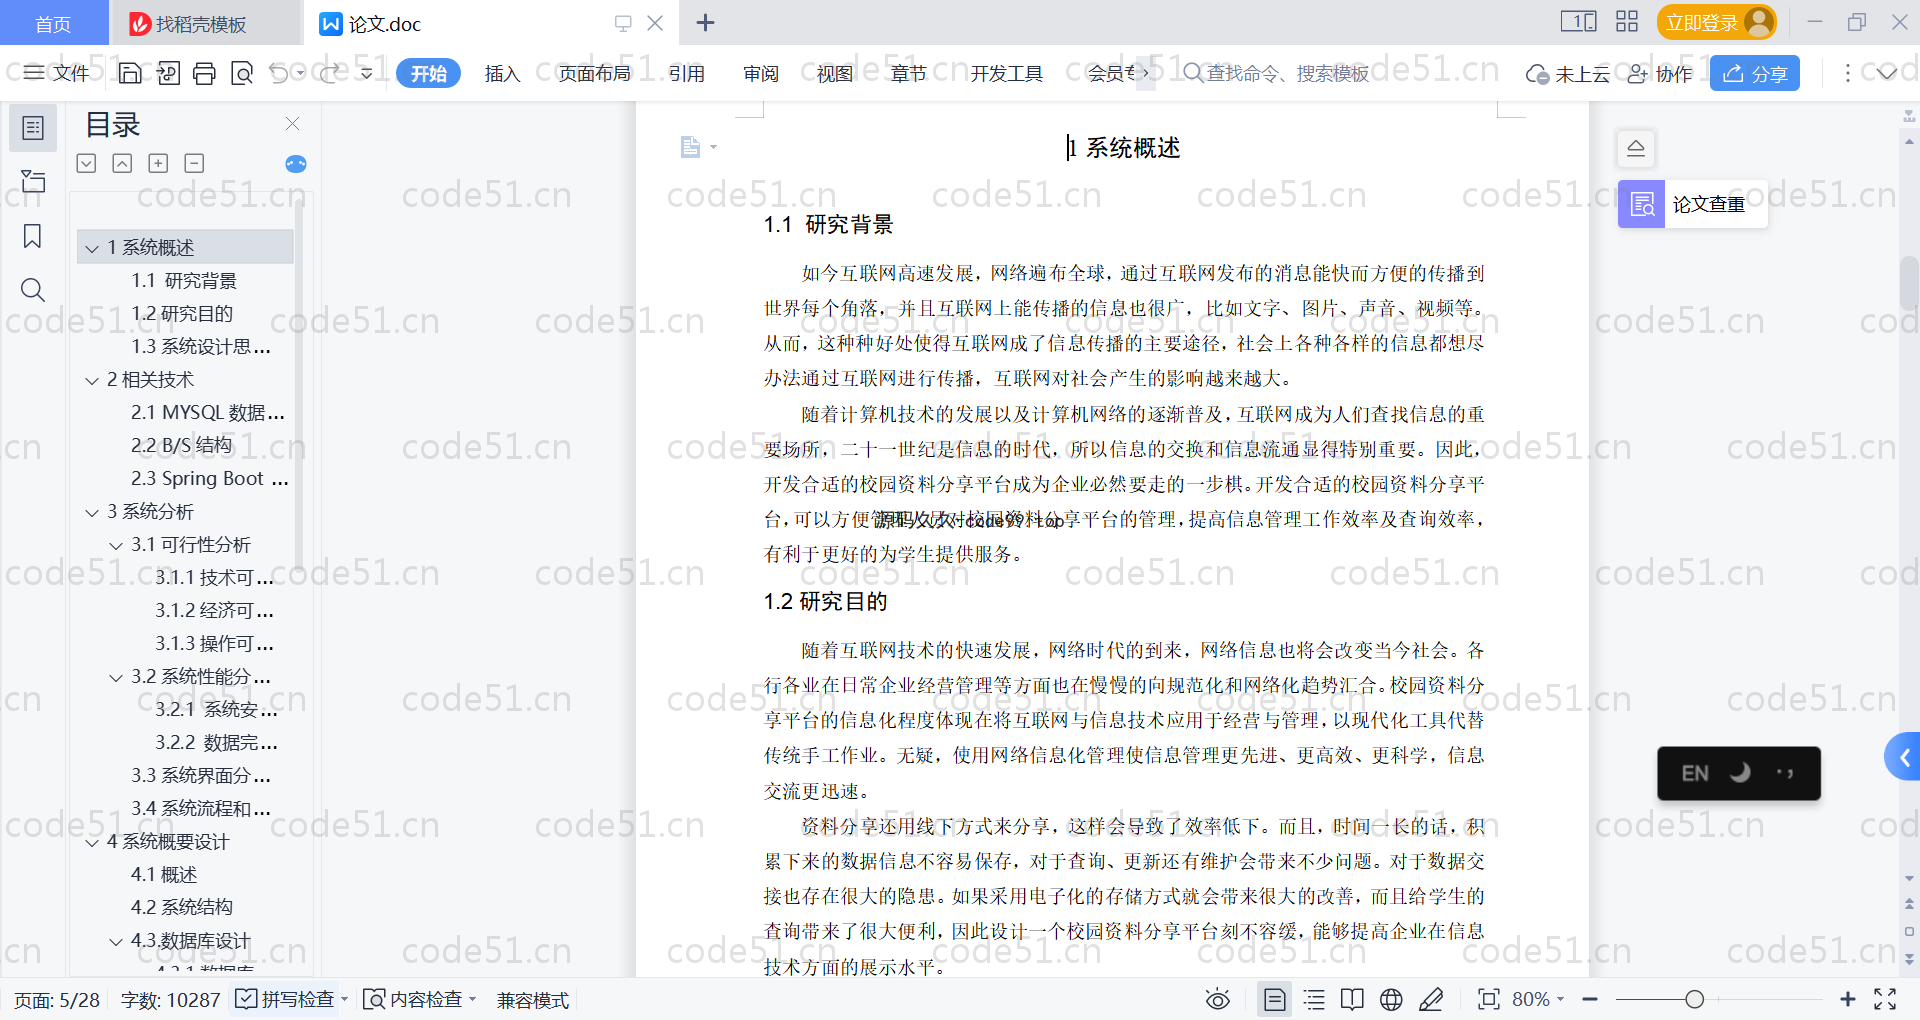Toggle the punctuation mode in input method bar
This screenshot has height=1020, width=1920.
click(x=1785, y=773)
